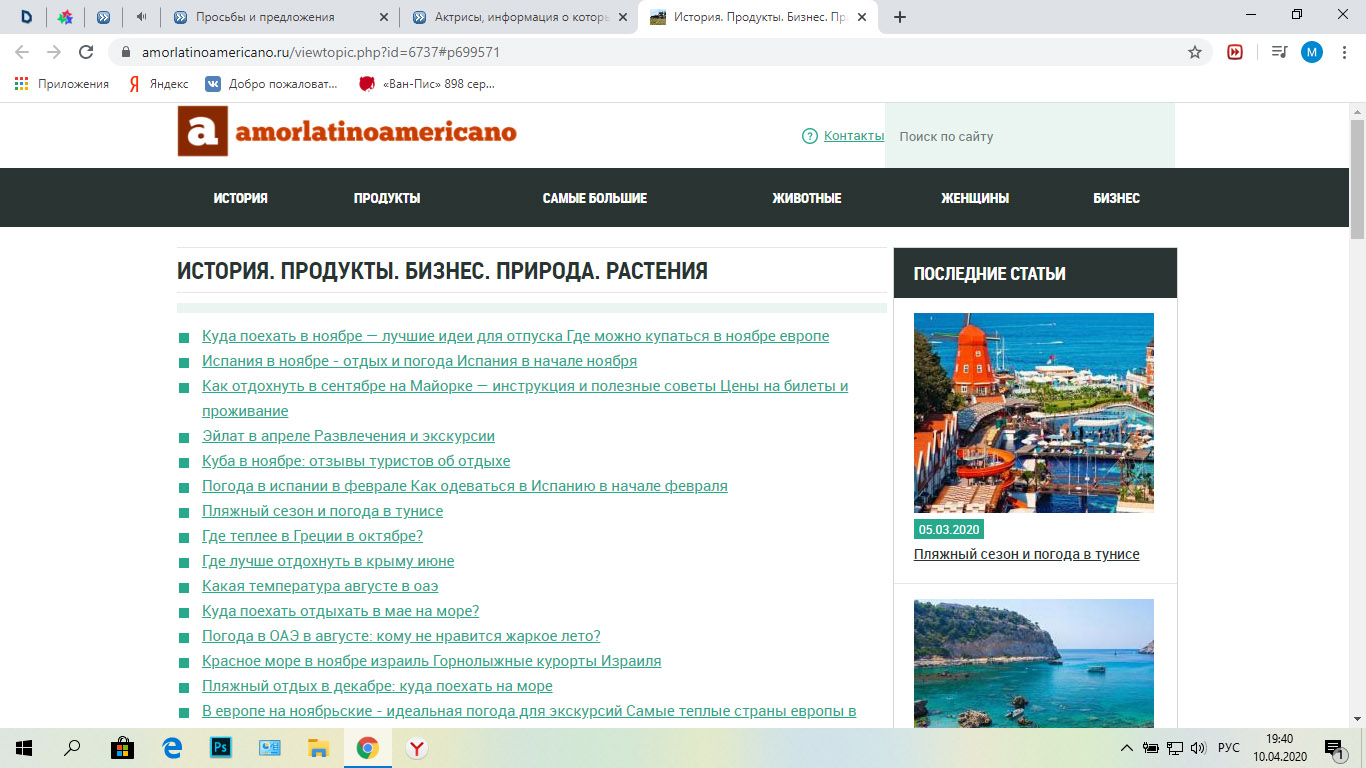Click the page vertical scrollbar thumb

click(x=1357, y=178)
